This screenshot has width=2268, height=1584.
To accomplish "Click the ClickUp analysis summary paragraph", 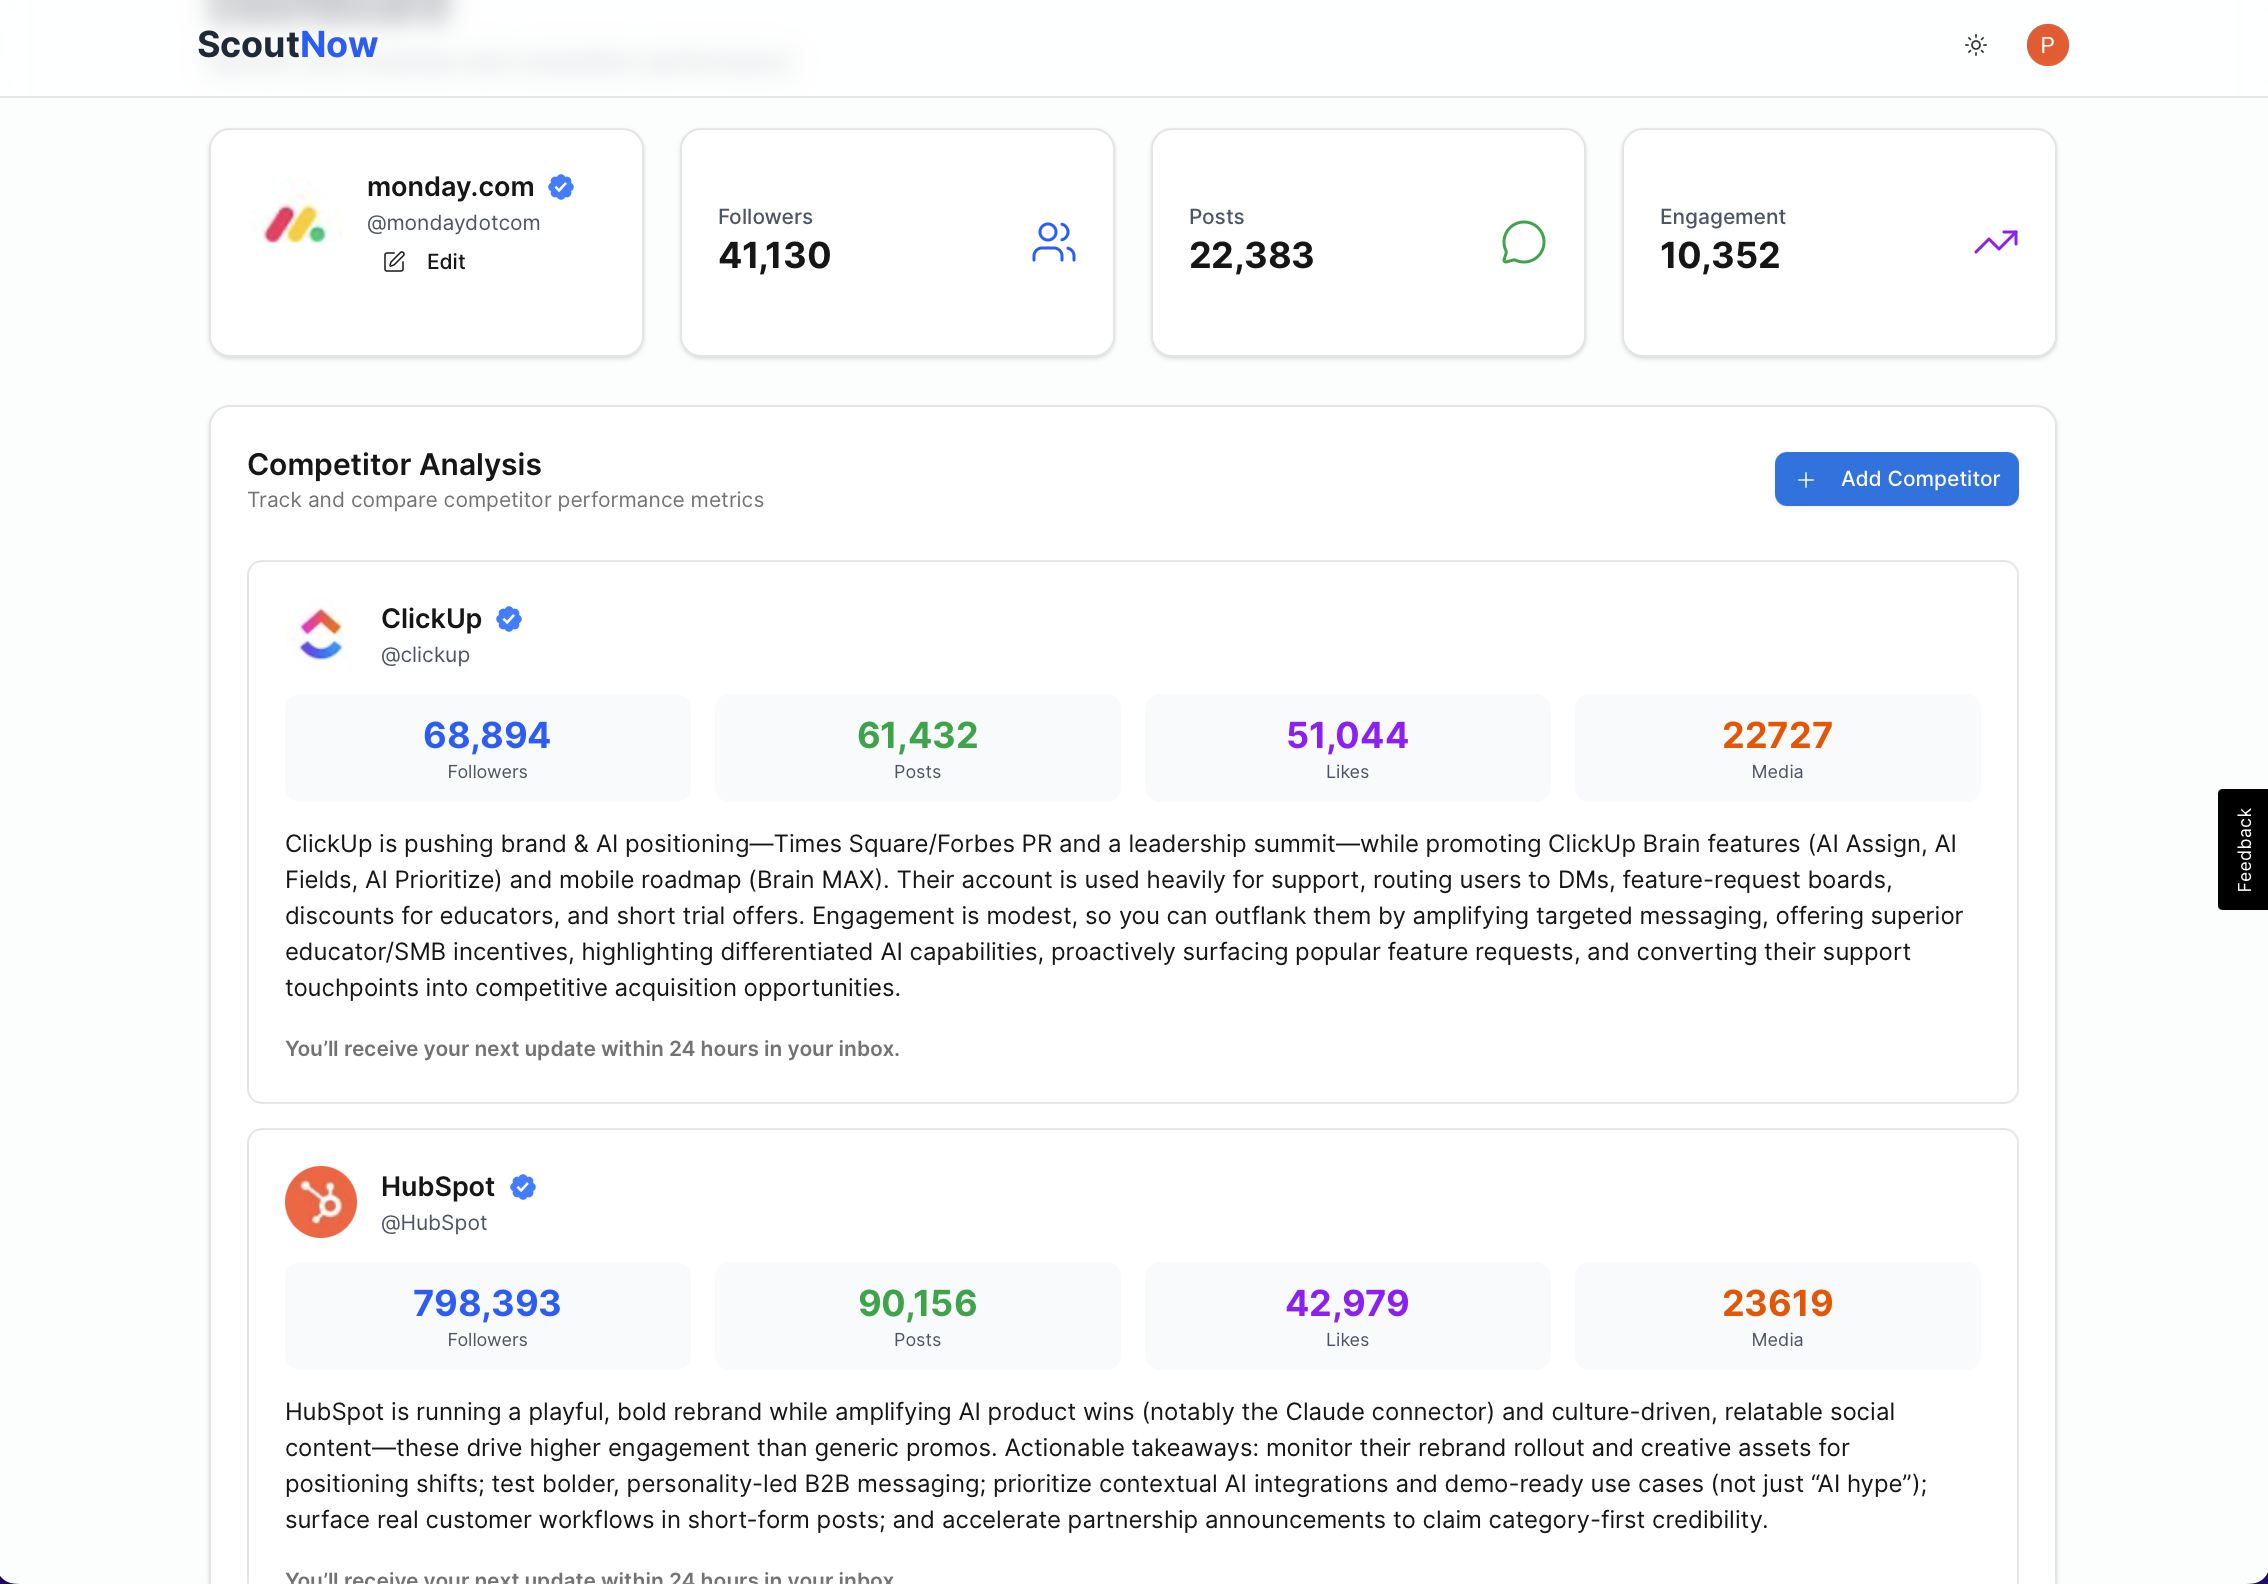I will (x=1125, y=916).
